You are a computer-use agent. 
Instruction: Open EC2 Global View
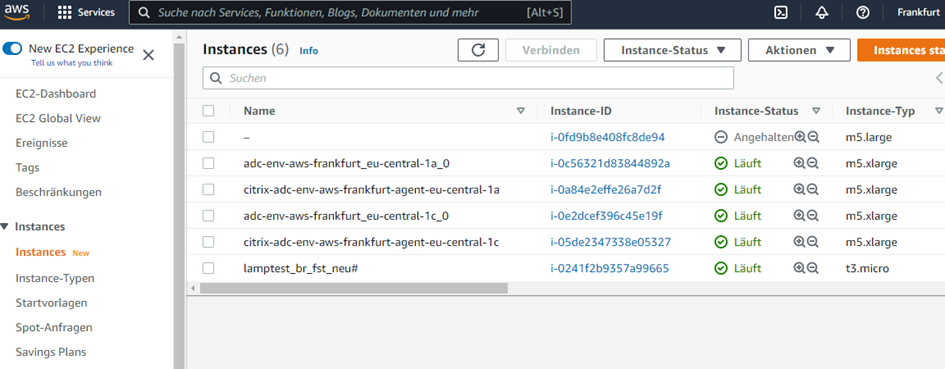coord(58,118)
